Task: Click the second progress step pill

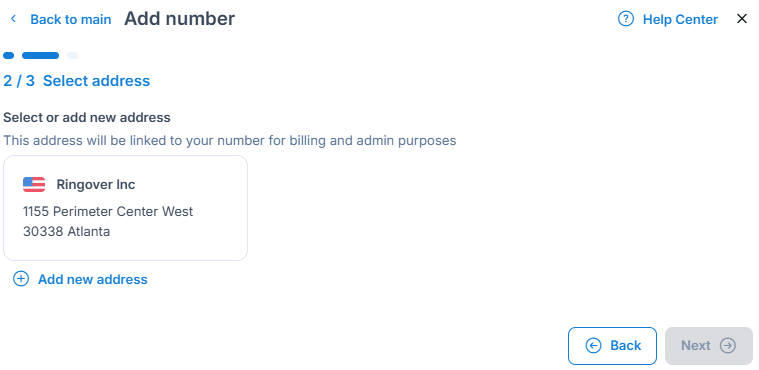Action: [41, 56]
